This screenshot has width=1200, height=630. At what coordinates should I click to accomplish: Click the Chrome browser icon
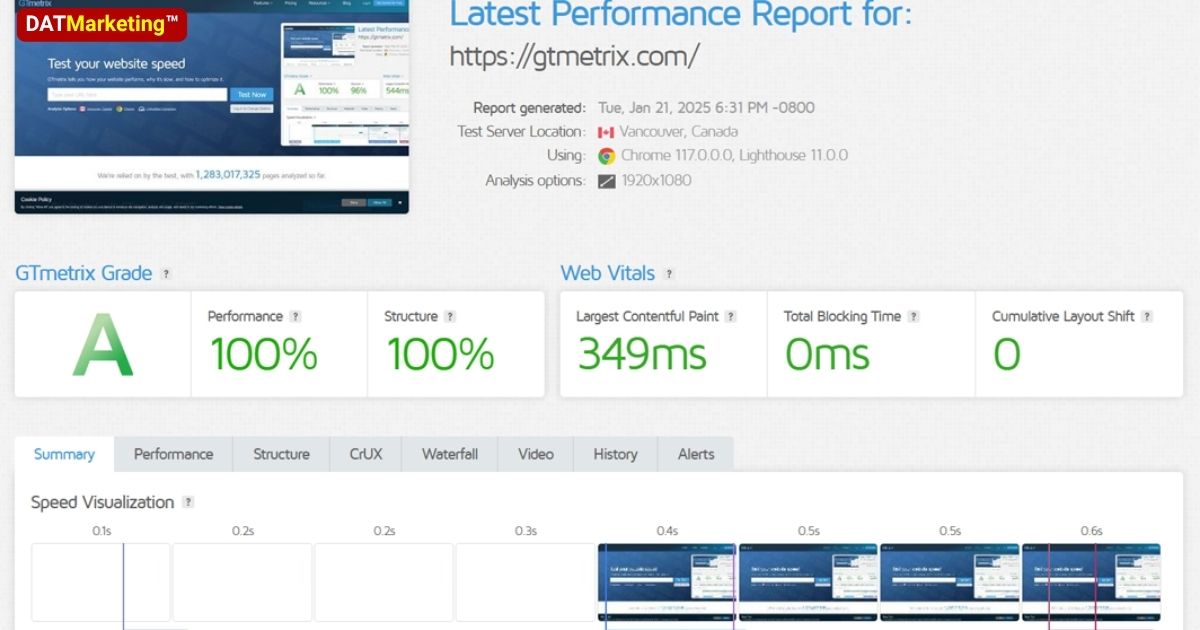[606, 156]
